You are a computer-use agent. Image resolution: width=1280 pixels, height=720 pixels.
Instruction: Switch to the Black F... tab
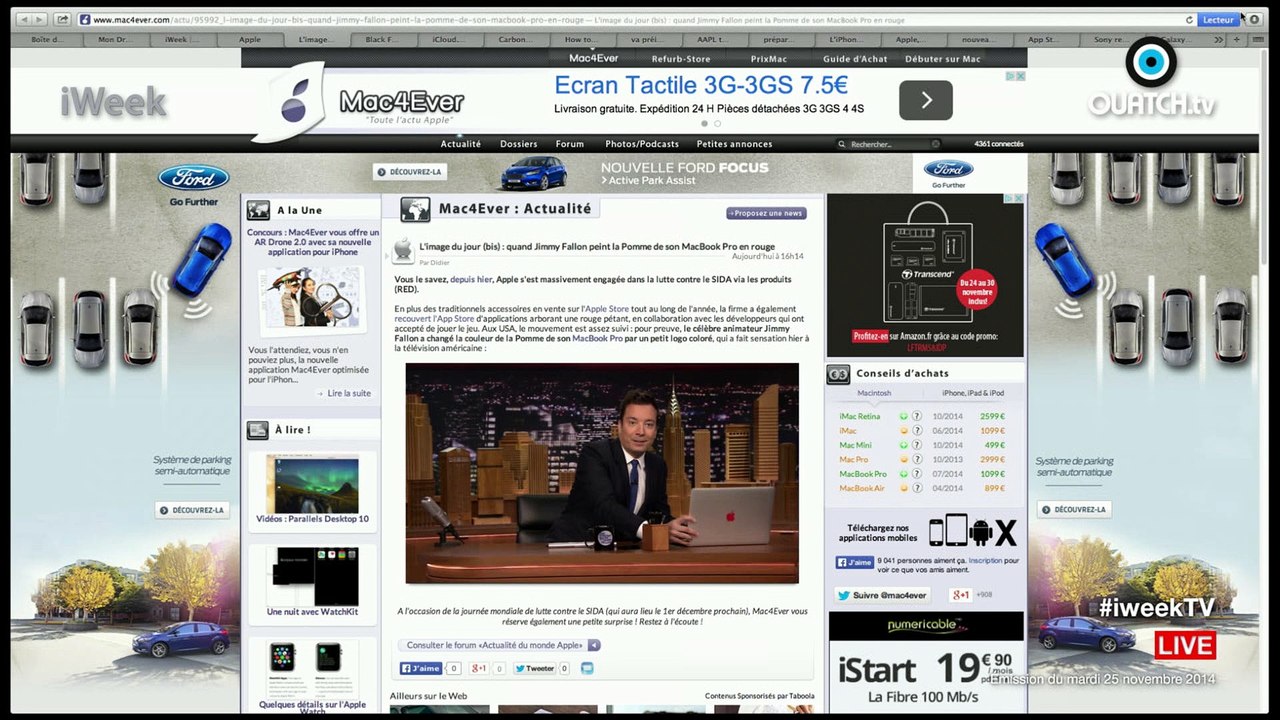click(x=382, y=40)
